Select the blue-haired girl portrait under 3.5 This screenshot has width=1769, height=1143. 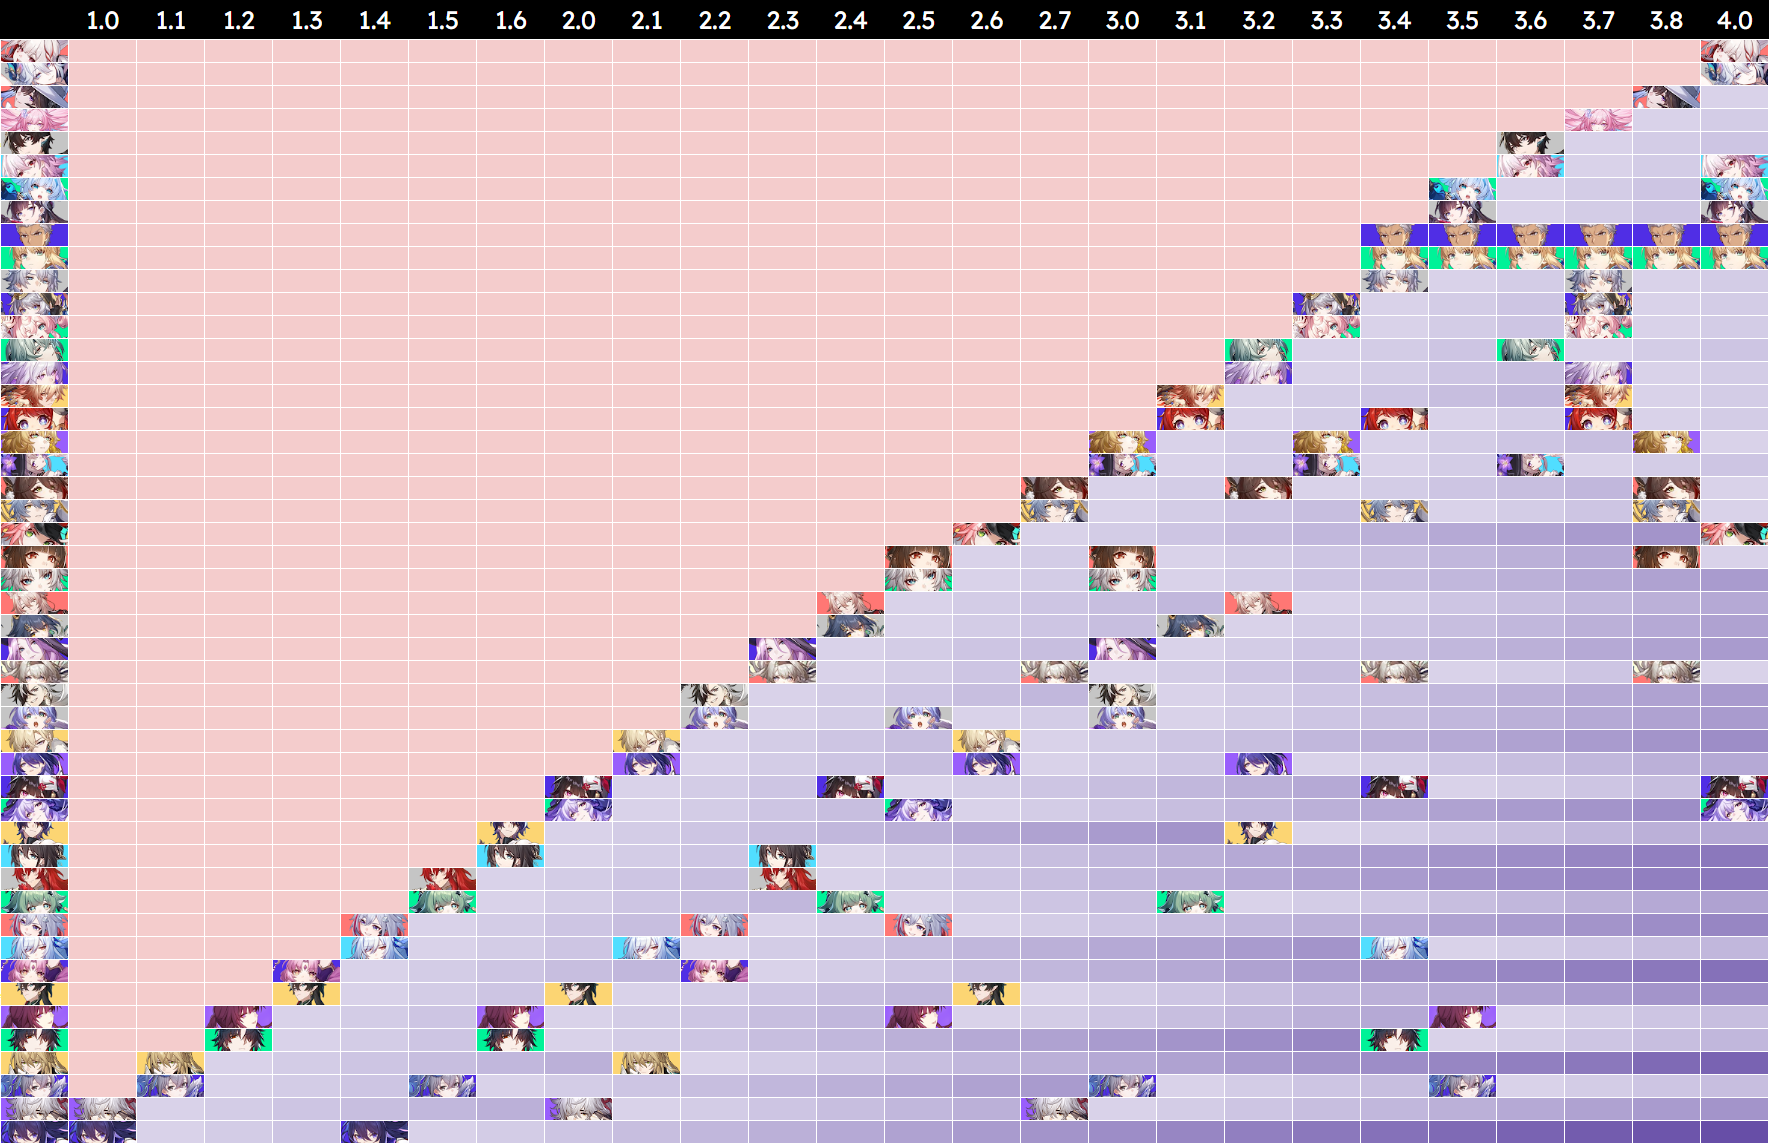pos(1462,189)
